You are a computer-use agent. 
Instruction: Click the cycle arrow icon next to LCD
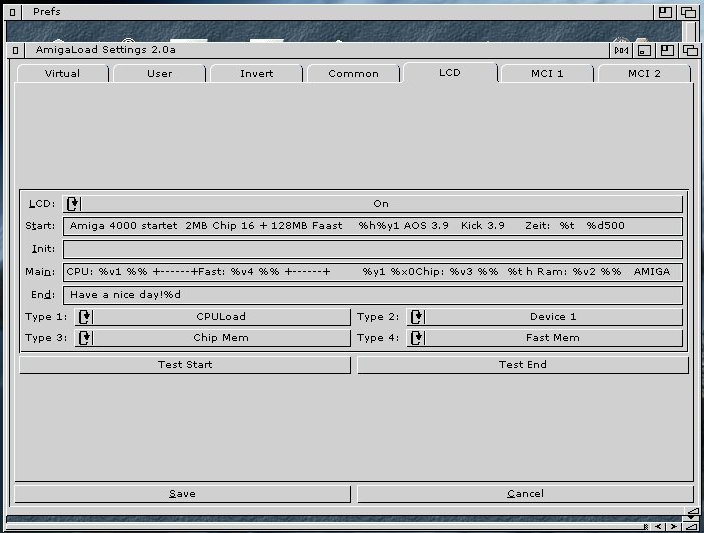pyautogui.click(x=73, y=204)
